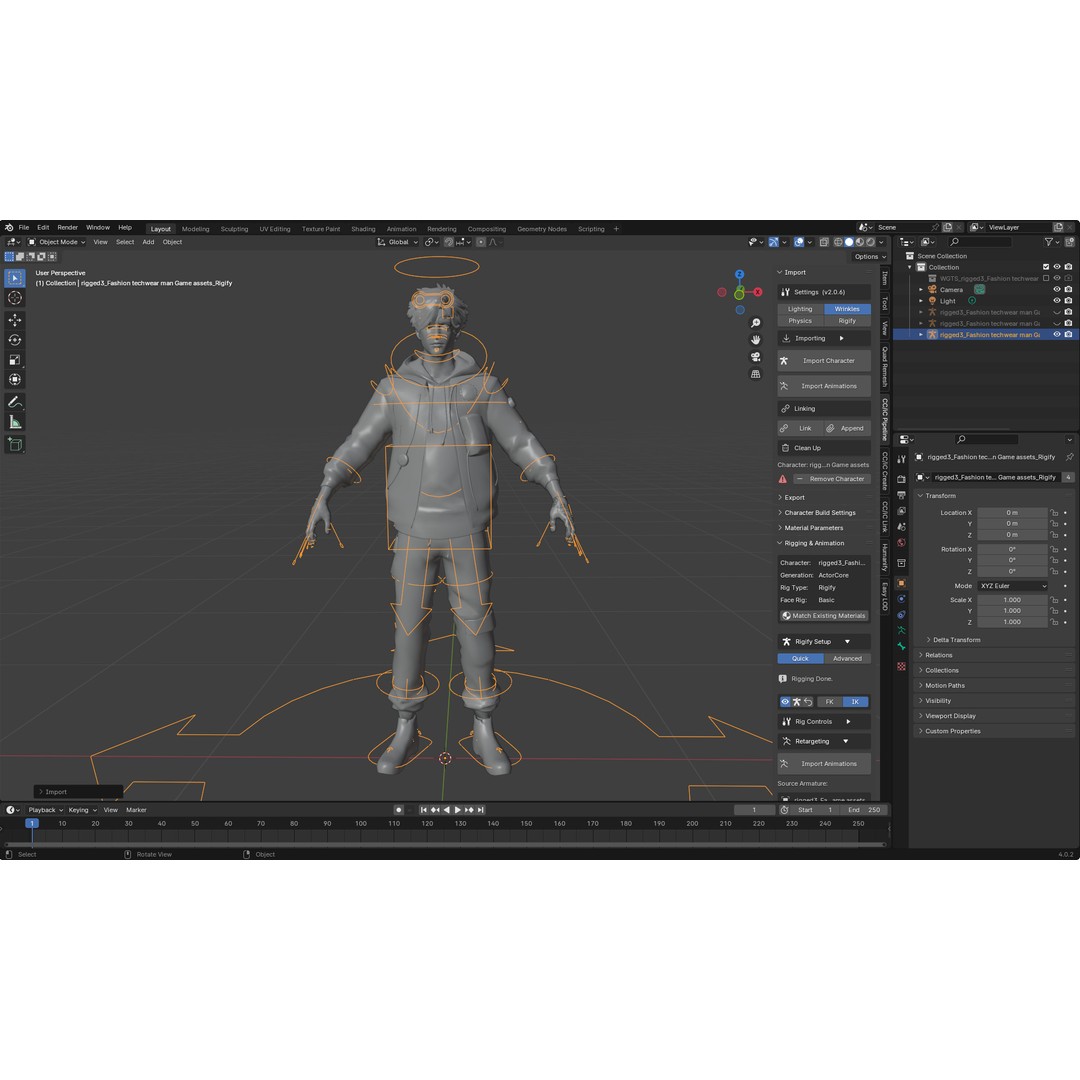
Task: Activate the Rotate tool
Action: coord(15,340)
